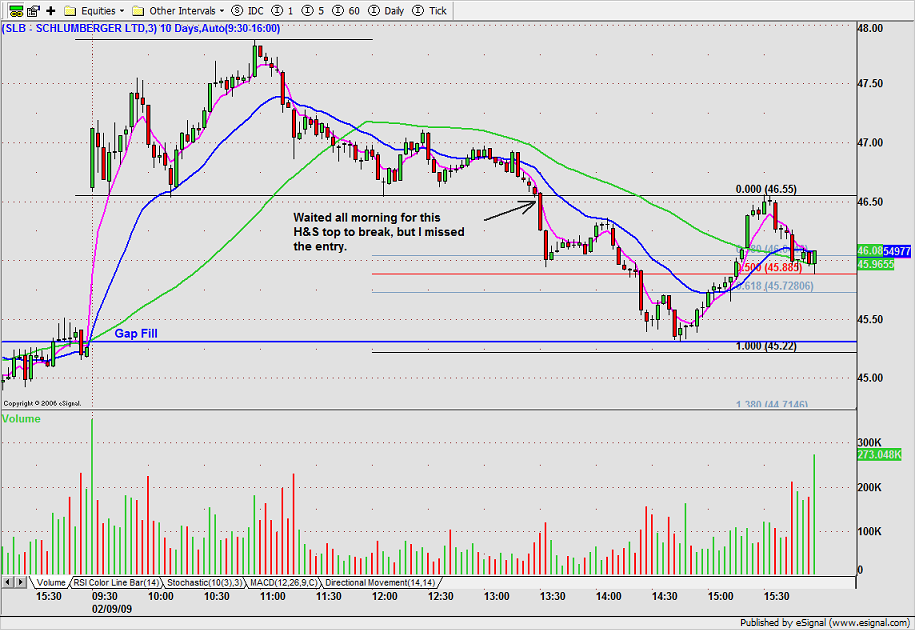Screen dimensions: 915x630
Task: Click the Gap Fill label
Action: coord(135,333)
